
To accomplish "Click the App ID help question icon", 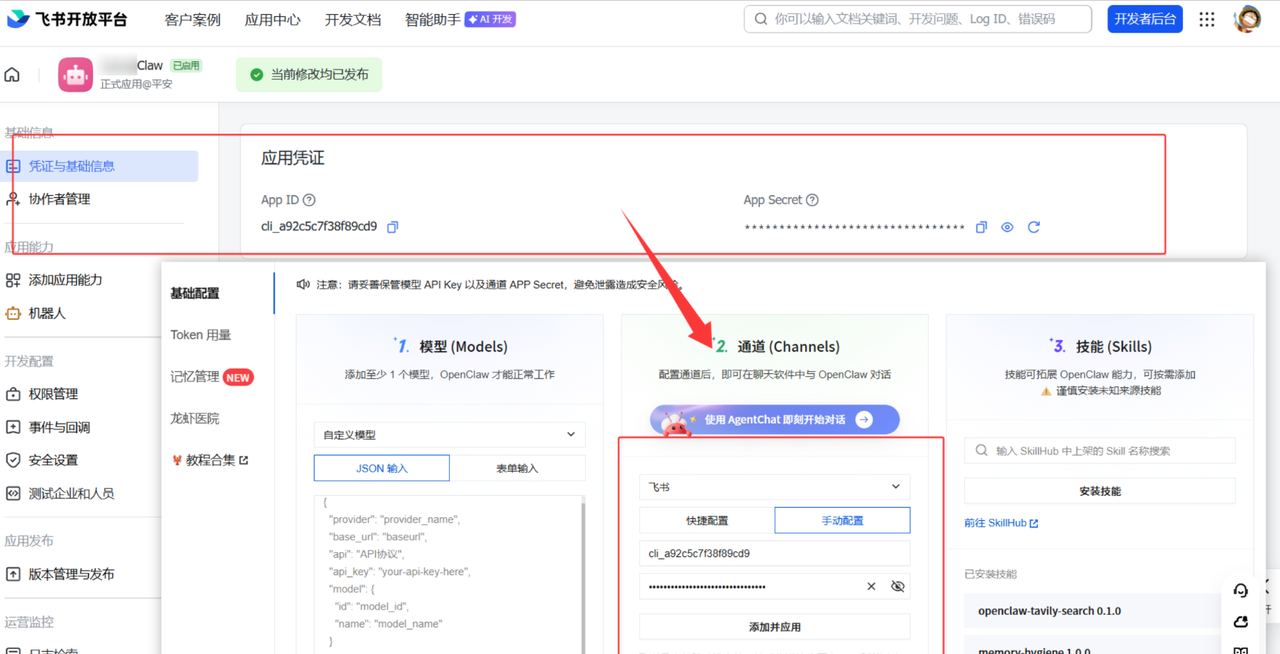I will tap(309, 200).
